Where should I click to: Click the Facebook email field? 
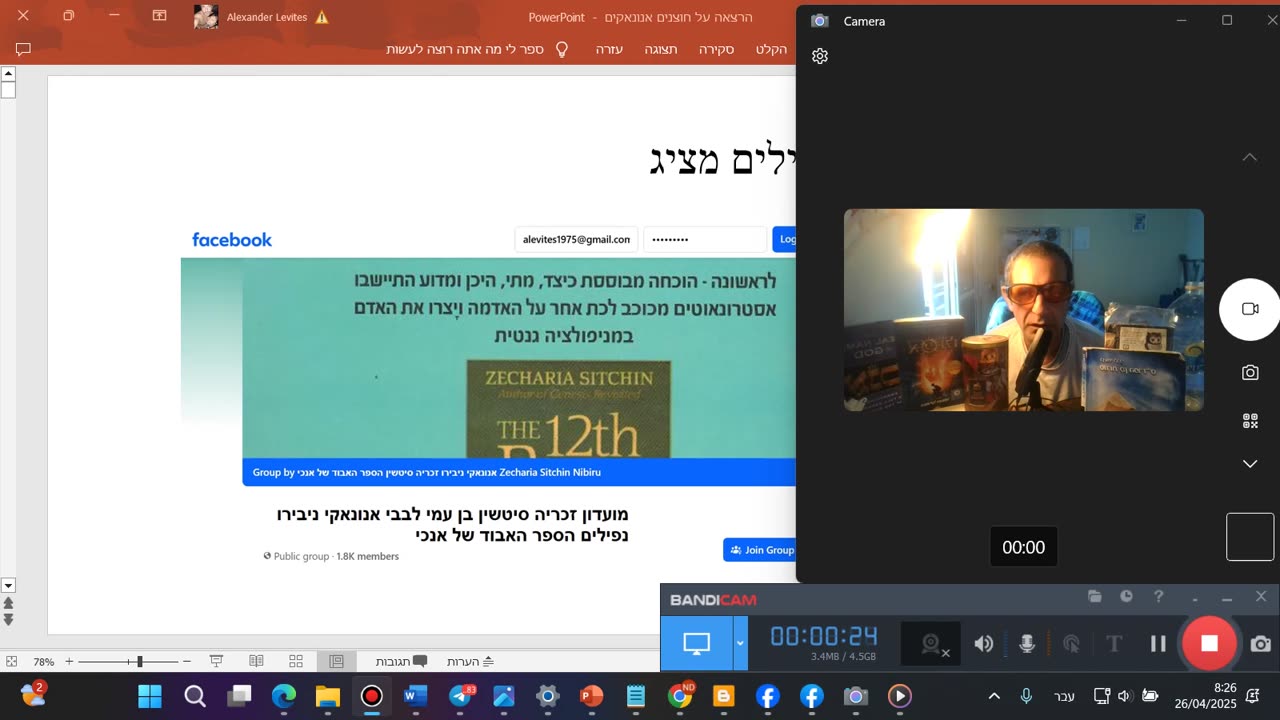point(577,239)
